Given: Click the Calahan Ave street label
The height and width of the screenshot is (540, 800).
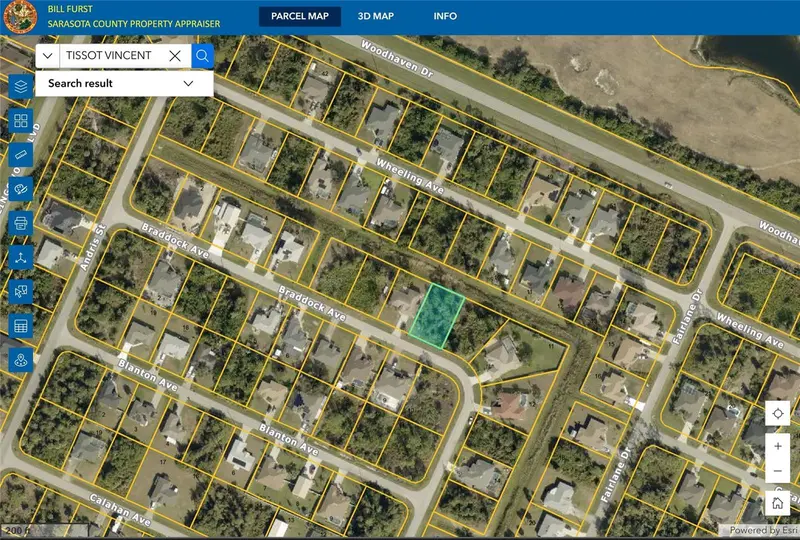Looking at the screenshot, I should click(120, 510).
